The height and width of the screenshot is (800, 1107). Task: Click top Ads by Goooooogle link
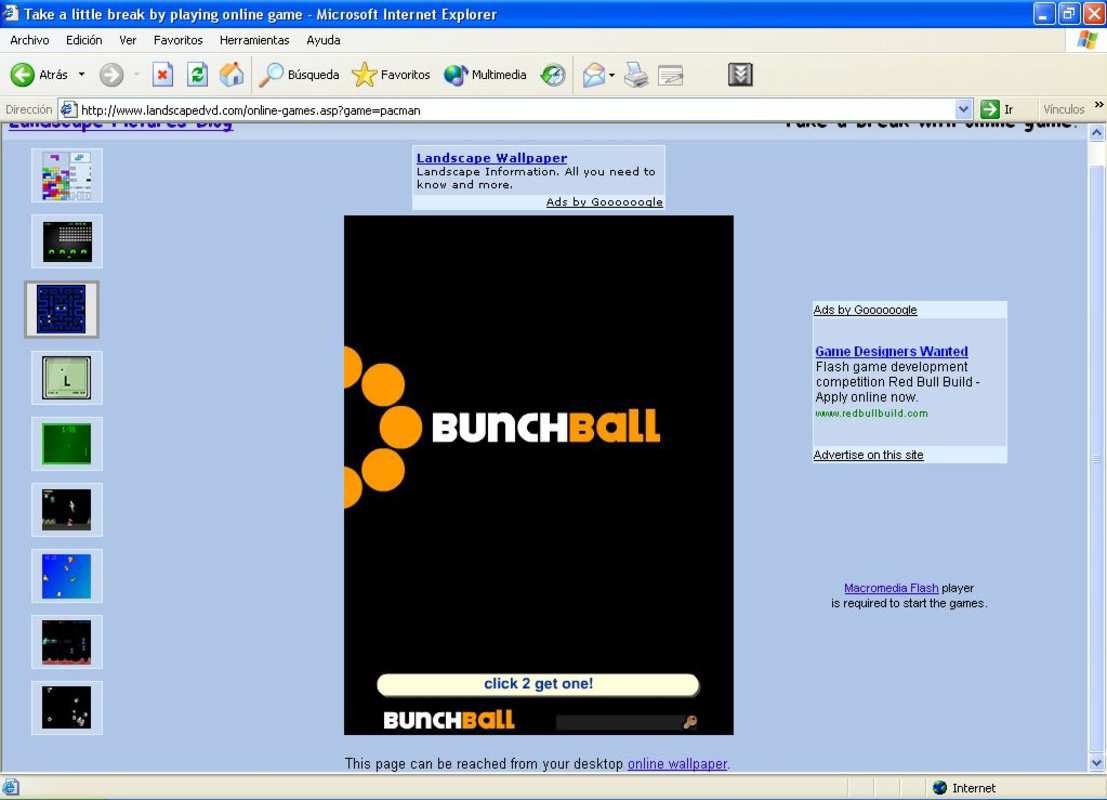coord(604,202)
